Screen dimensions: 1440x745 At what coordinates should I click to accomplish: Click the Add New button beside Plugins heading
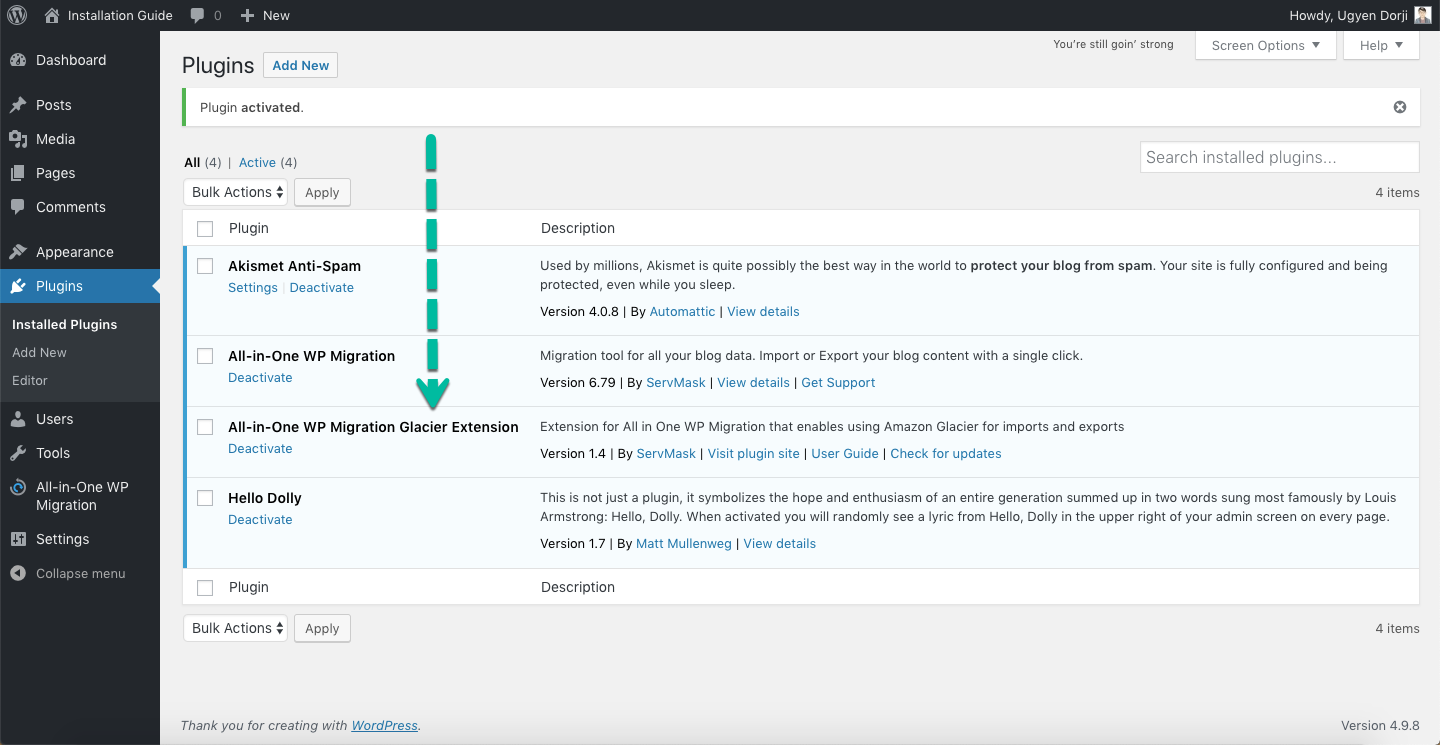[300, 65]
